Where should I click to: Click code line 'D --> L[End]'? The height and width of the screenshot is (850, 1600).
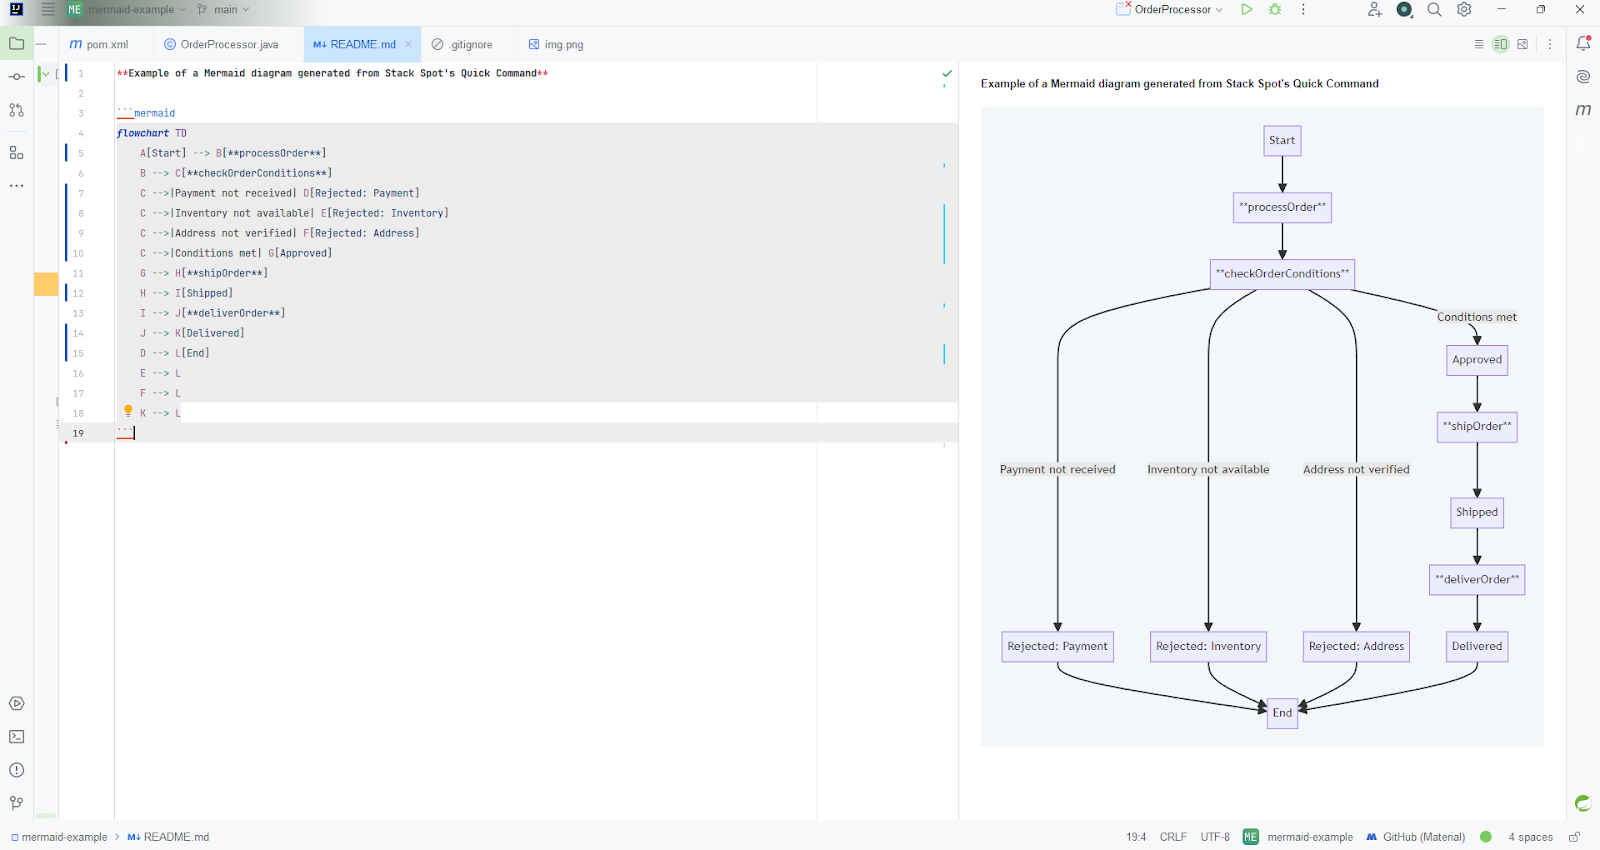click(174, 353)
